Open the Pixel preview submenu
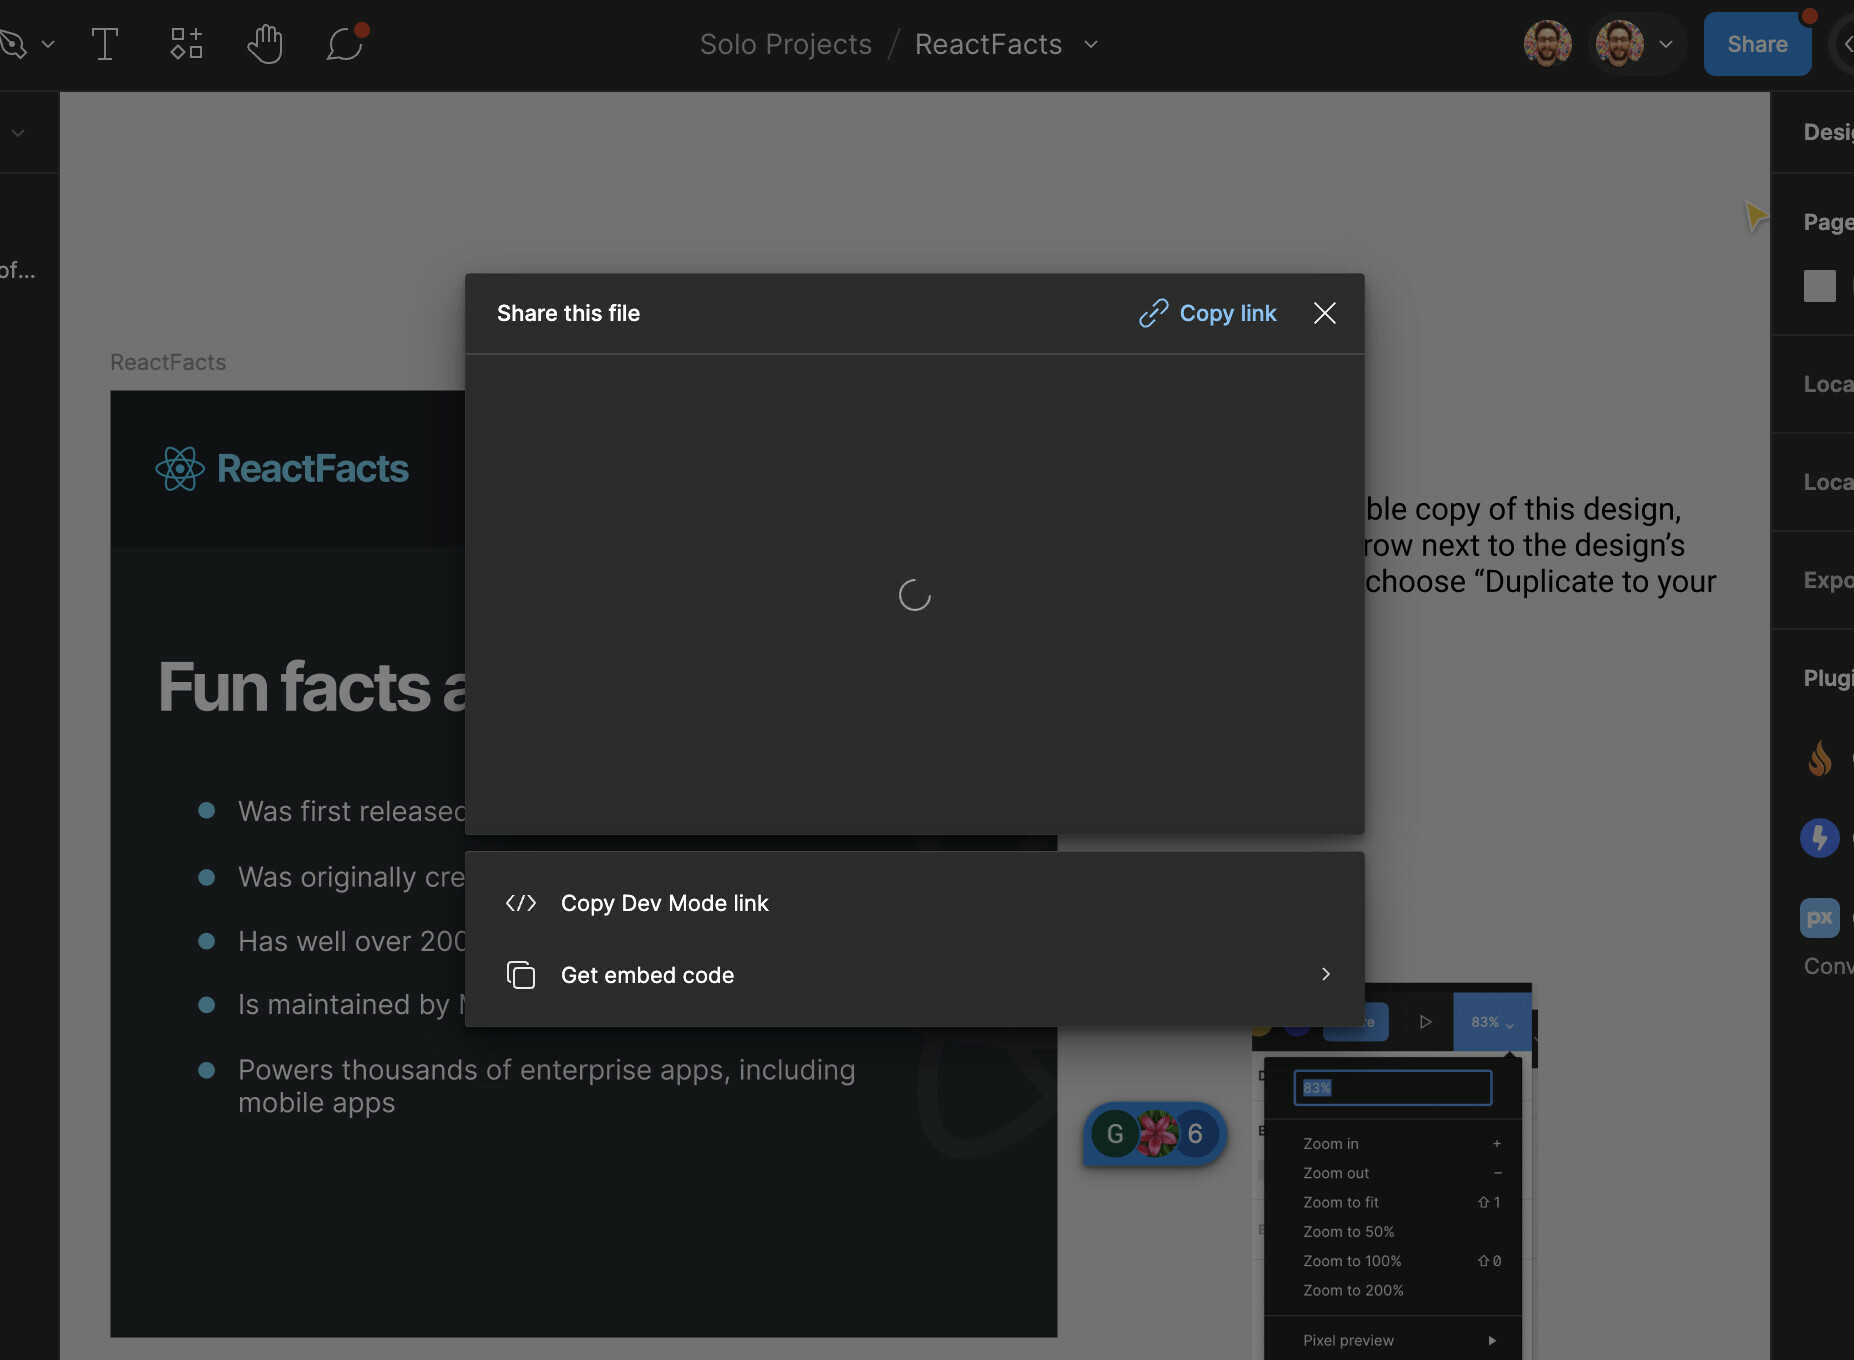The width and height of the screenshot is (1854, 1360). point(1393,1340)
